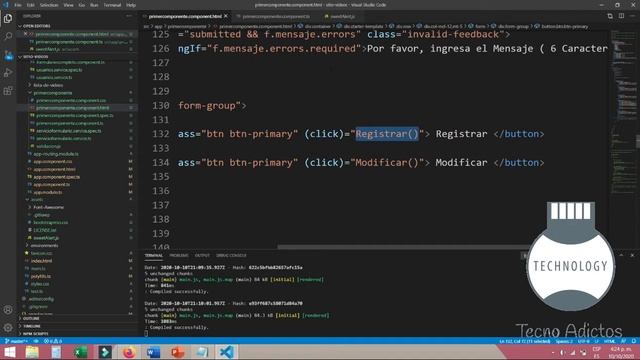Close primercomponente.component.html in Open Editors
640x360 pixels.
point(25,34)
